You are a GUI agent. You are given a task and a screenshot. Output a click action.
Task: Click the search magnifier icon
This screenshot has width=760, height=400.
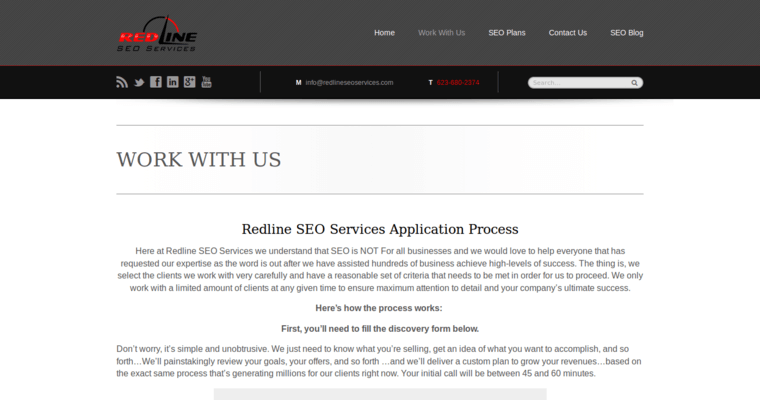634,83
